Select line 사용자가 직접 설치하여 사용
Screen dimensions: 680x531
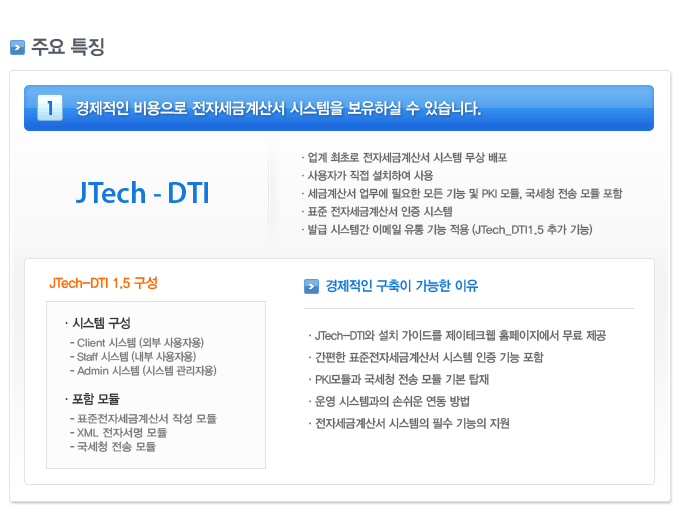(x=367, y=175)
